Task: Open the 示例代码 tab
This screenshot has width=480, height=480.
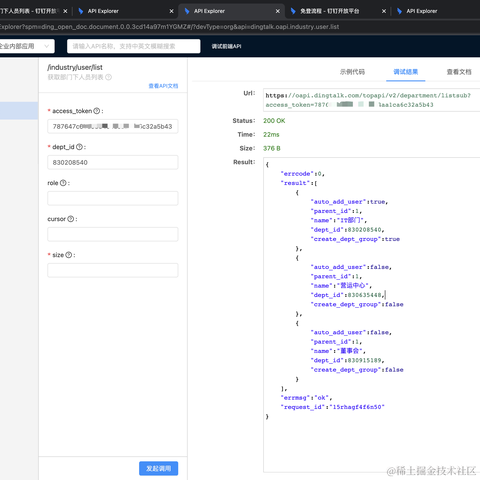Action: coord(352,72)
